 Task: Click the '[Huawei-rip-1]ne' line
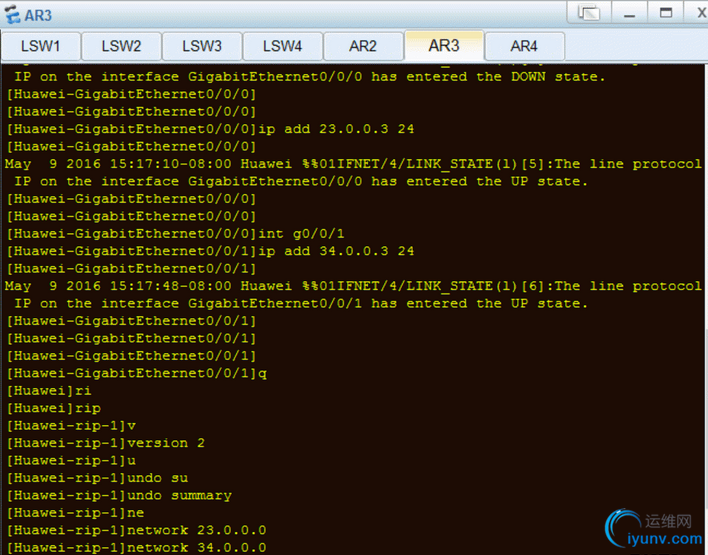pyautogui.click(x=75, y=513)
